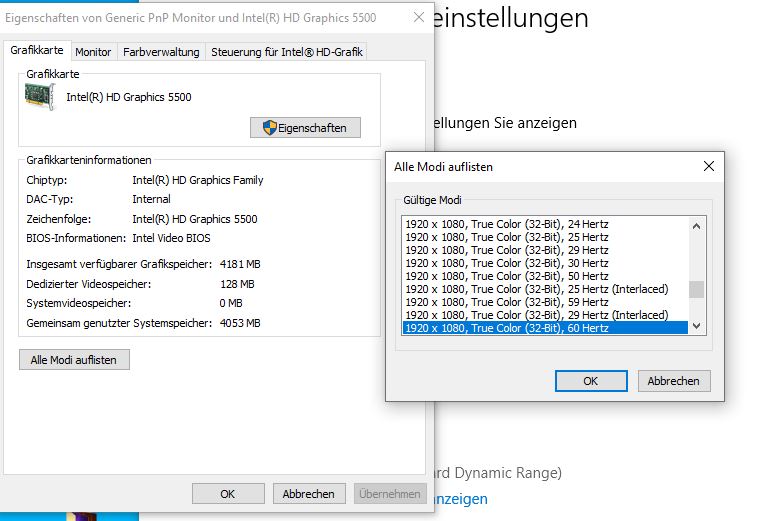Image resolution: width=765 pixels, height=521 pixels.
Task: Click the partially visible 'anzeigen' link in settings window
Action: click(x=461, y=499)
